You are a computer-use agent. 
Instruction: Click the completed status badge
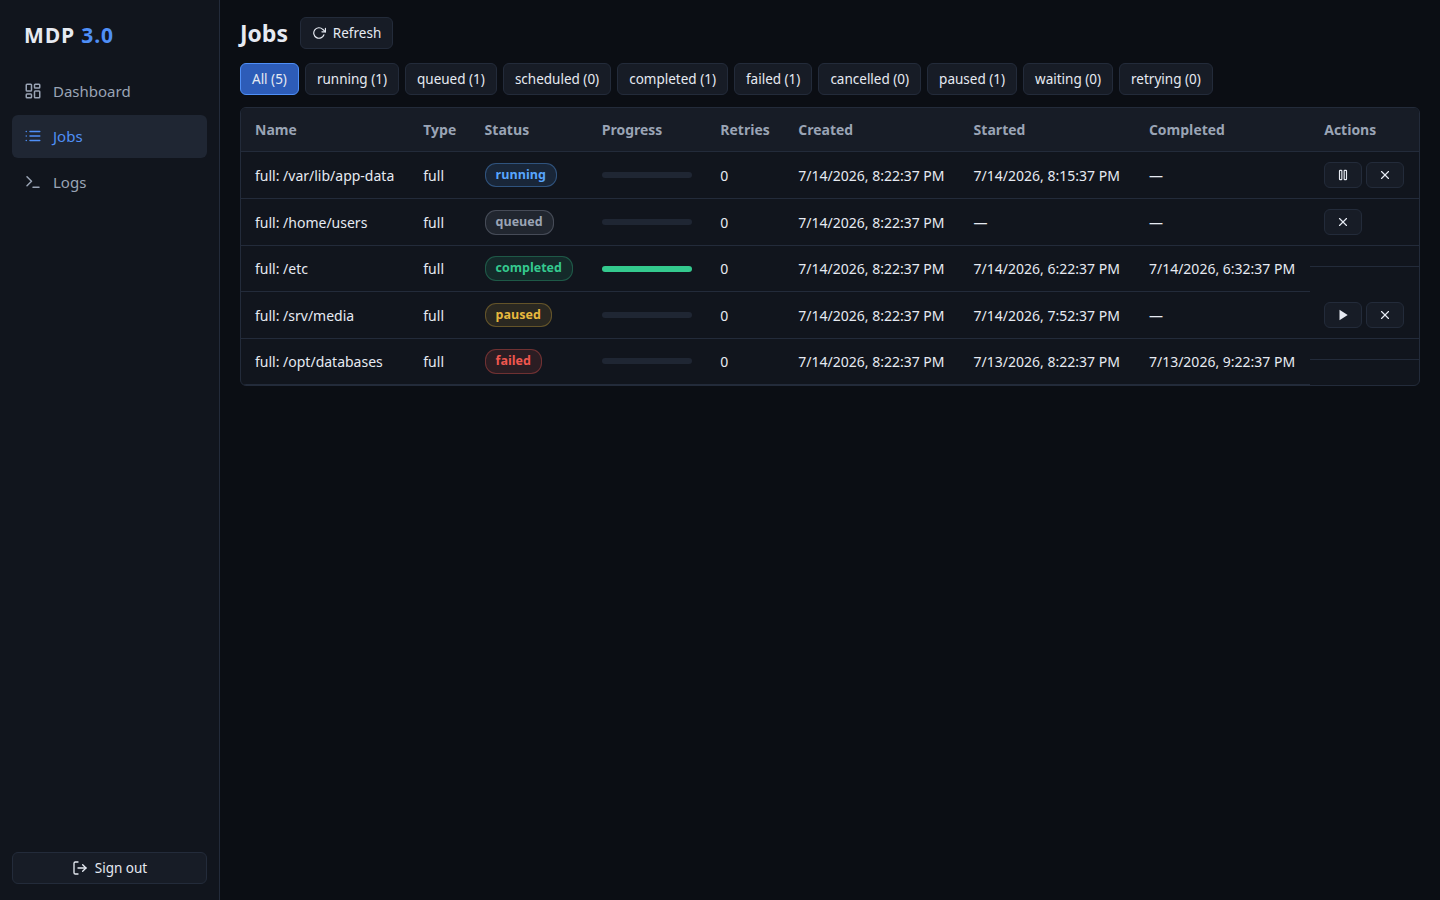[528, 268]
